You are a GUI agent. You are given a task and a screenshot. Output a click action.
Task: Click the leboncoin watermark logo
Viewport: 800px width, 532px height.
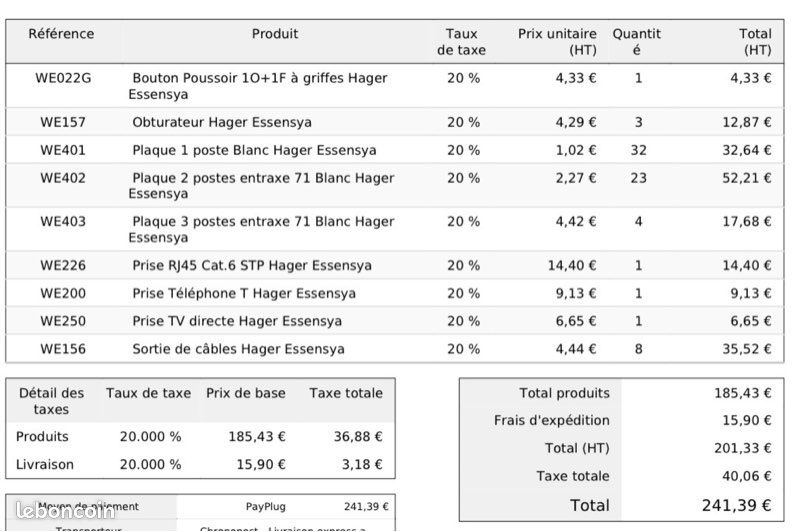click(65, 511)
